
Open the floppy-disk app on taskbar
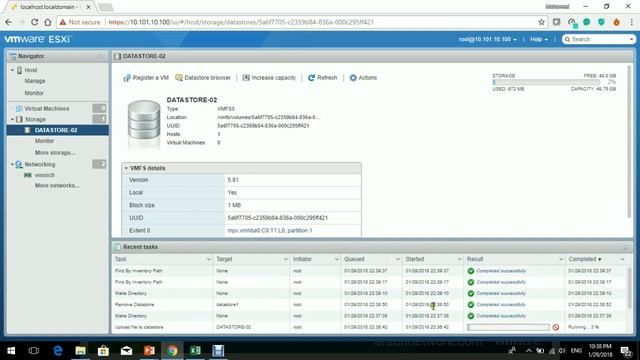click(218, 351)
